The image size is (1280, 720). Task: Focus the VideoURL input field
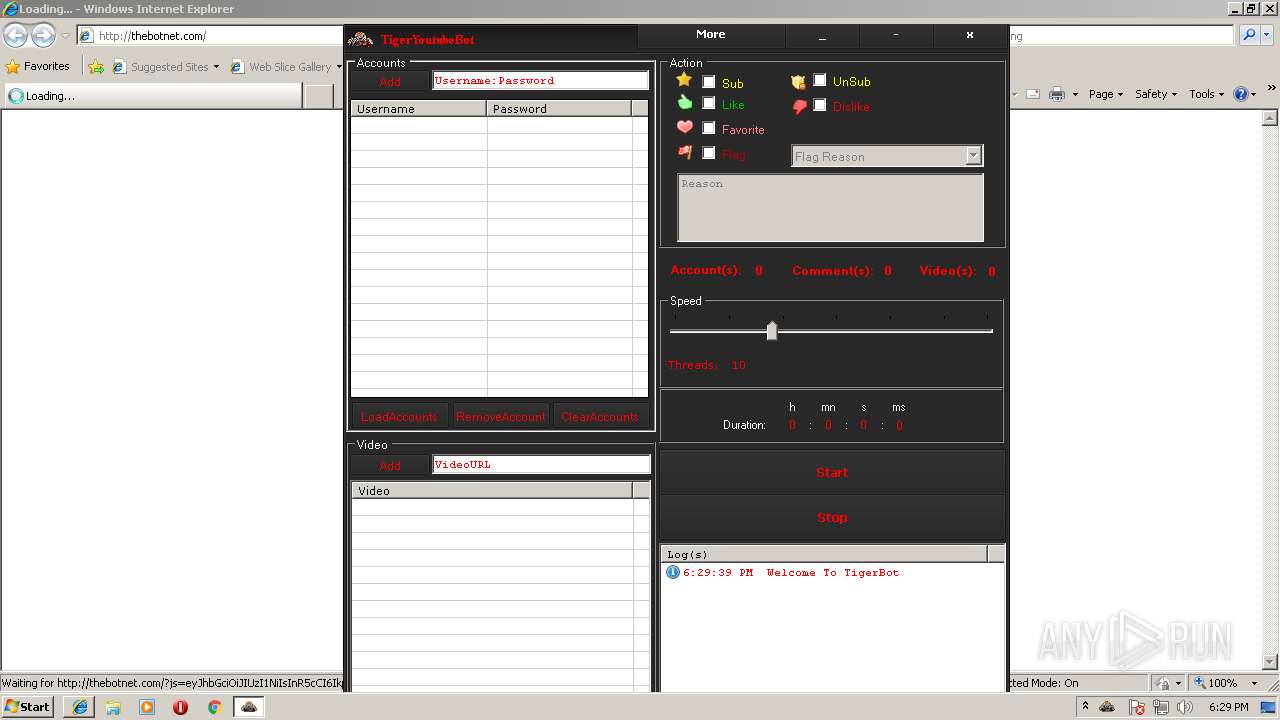click(541, 464)
